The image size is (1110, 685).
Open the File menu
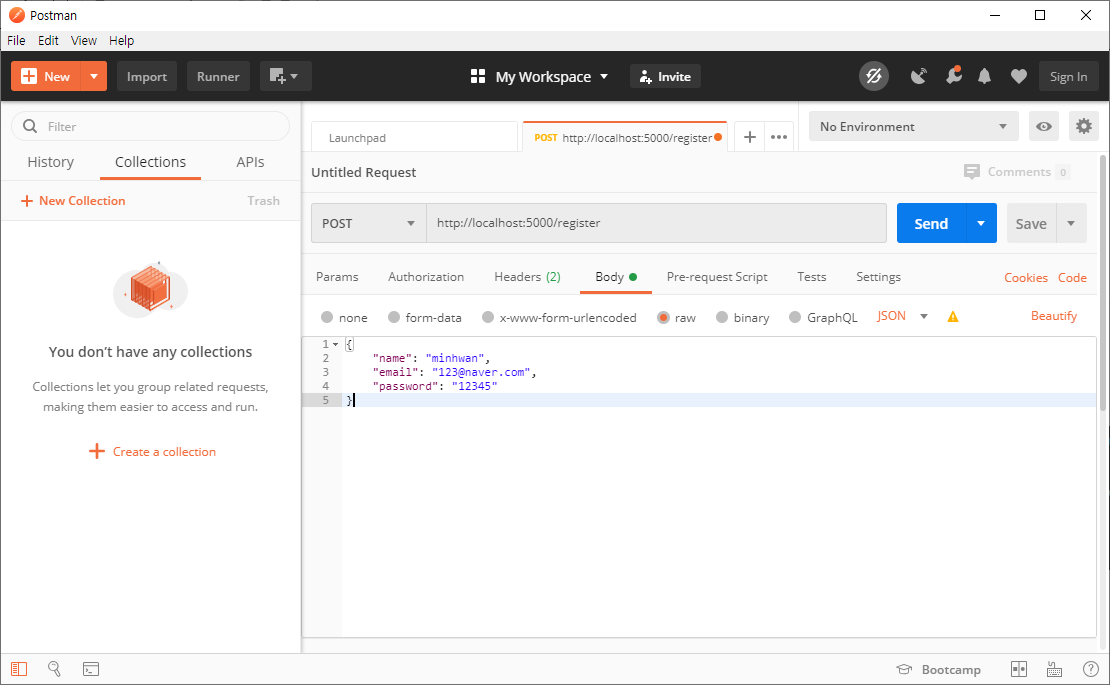[16, 40]
